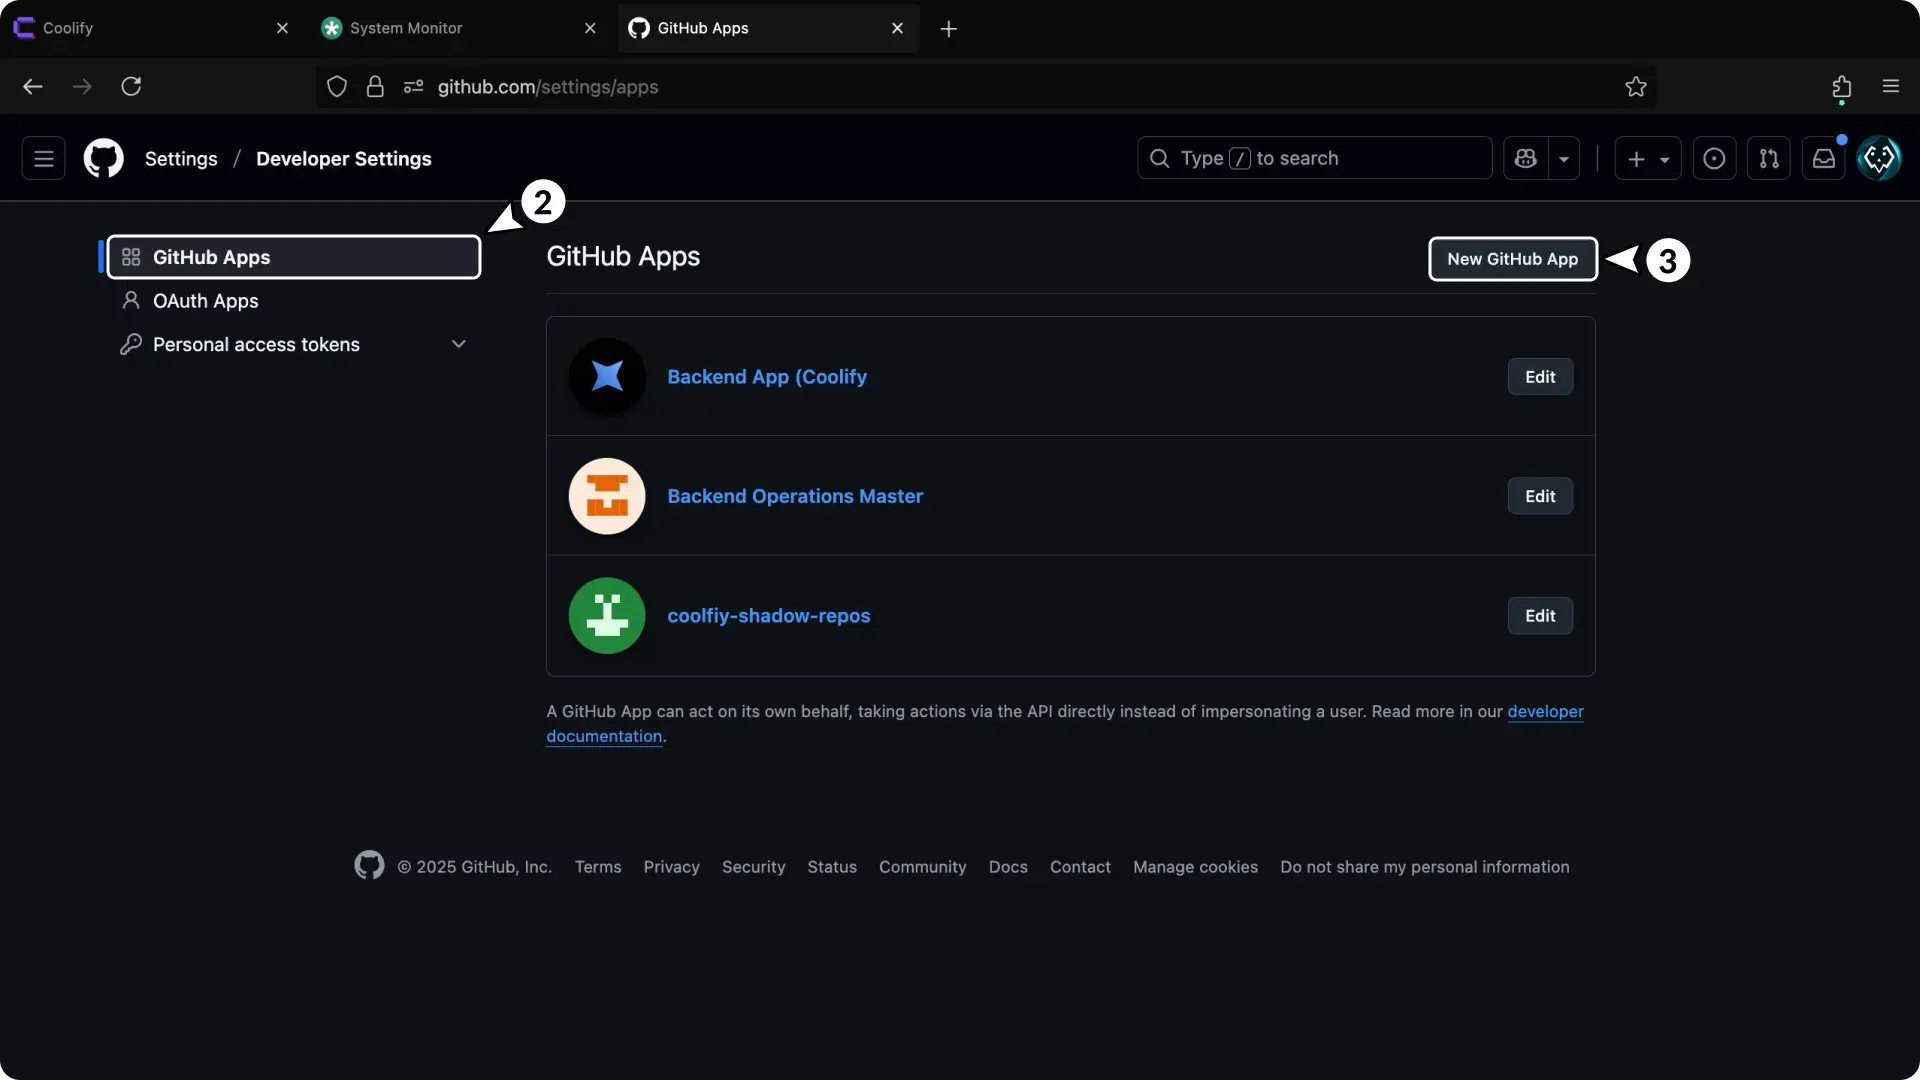Open the coolfiy-shadow-repos app link
Screen dimensions: 1920x1080
click(x=768, y=616)
